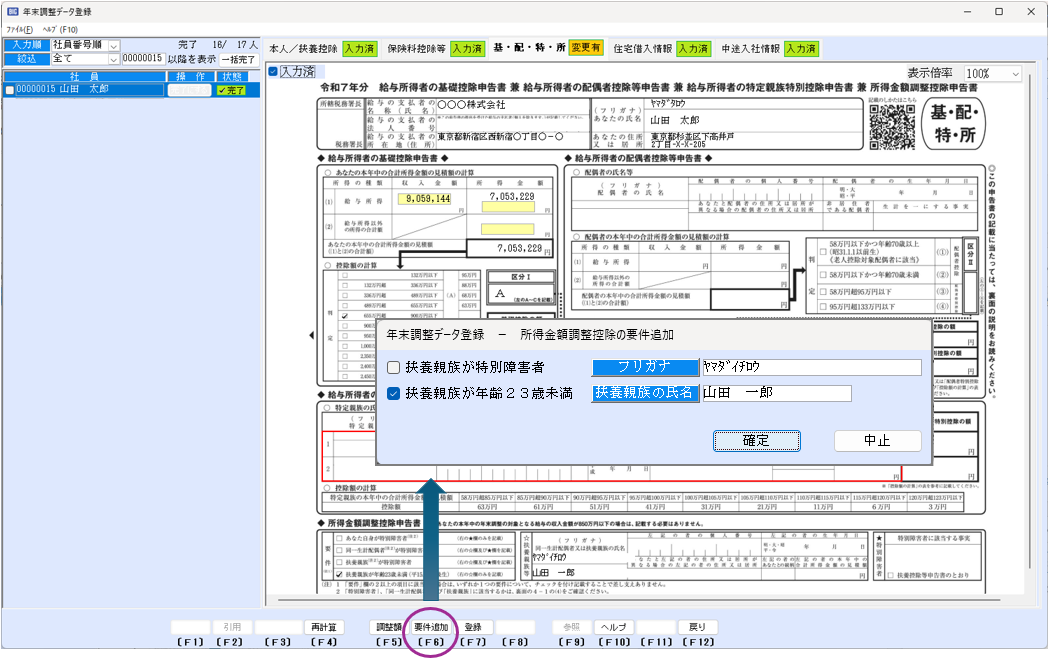Uncheck 扶養親族が年齢23歳未満 checkbox
This screenshot has width=1050, height=660.
[x=394, y=394]
